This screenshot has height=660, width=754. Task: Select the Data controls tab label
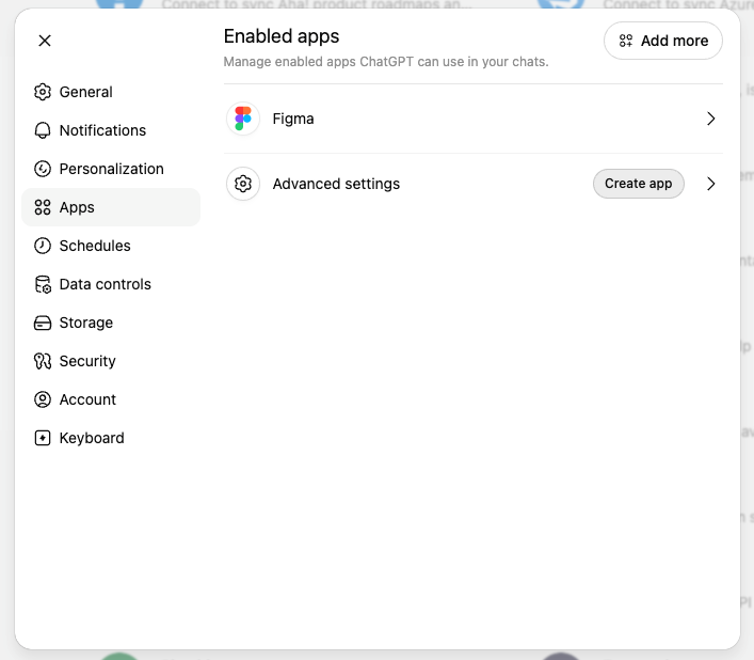(x=105, y=284)
